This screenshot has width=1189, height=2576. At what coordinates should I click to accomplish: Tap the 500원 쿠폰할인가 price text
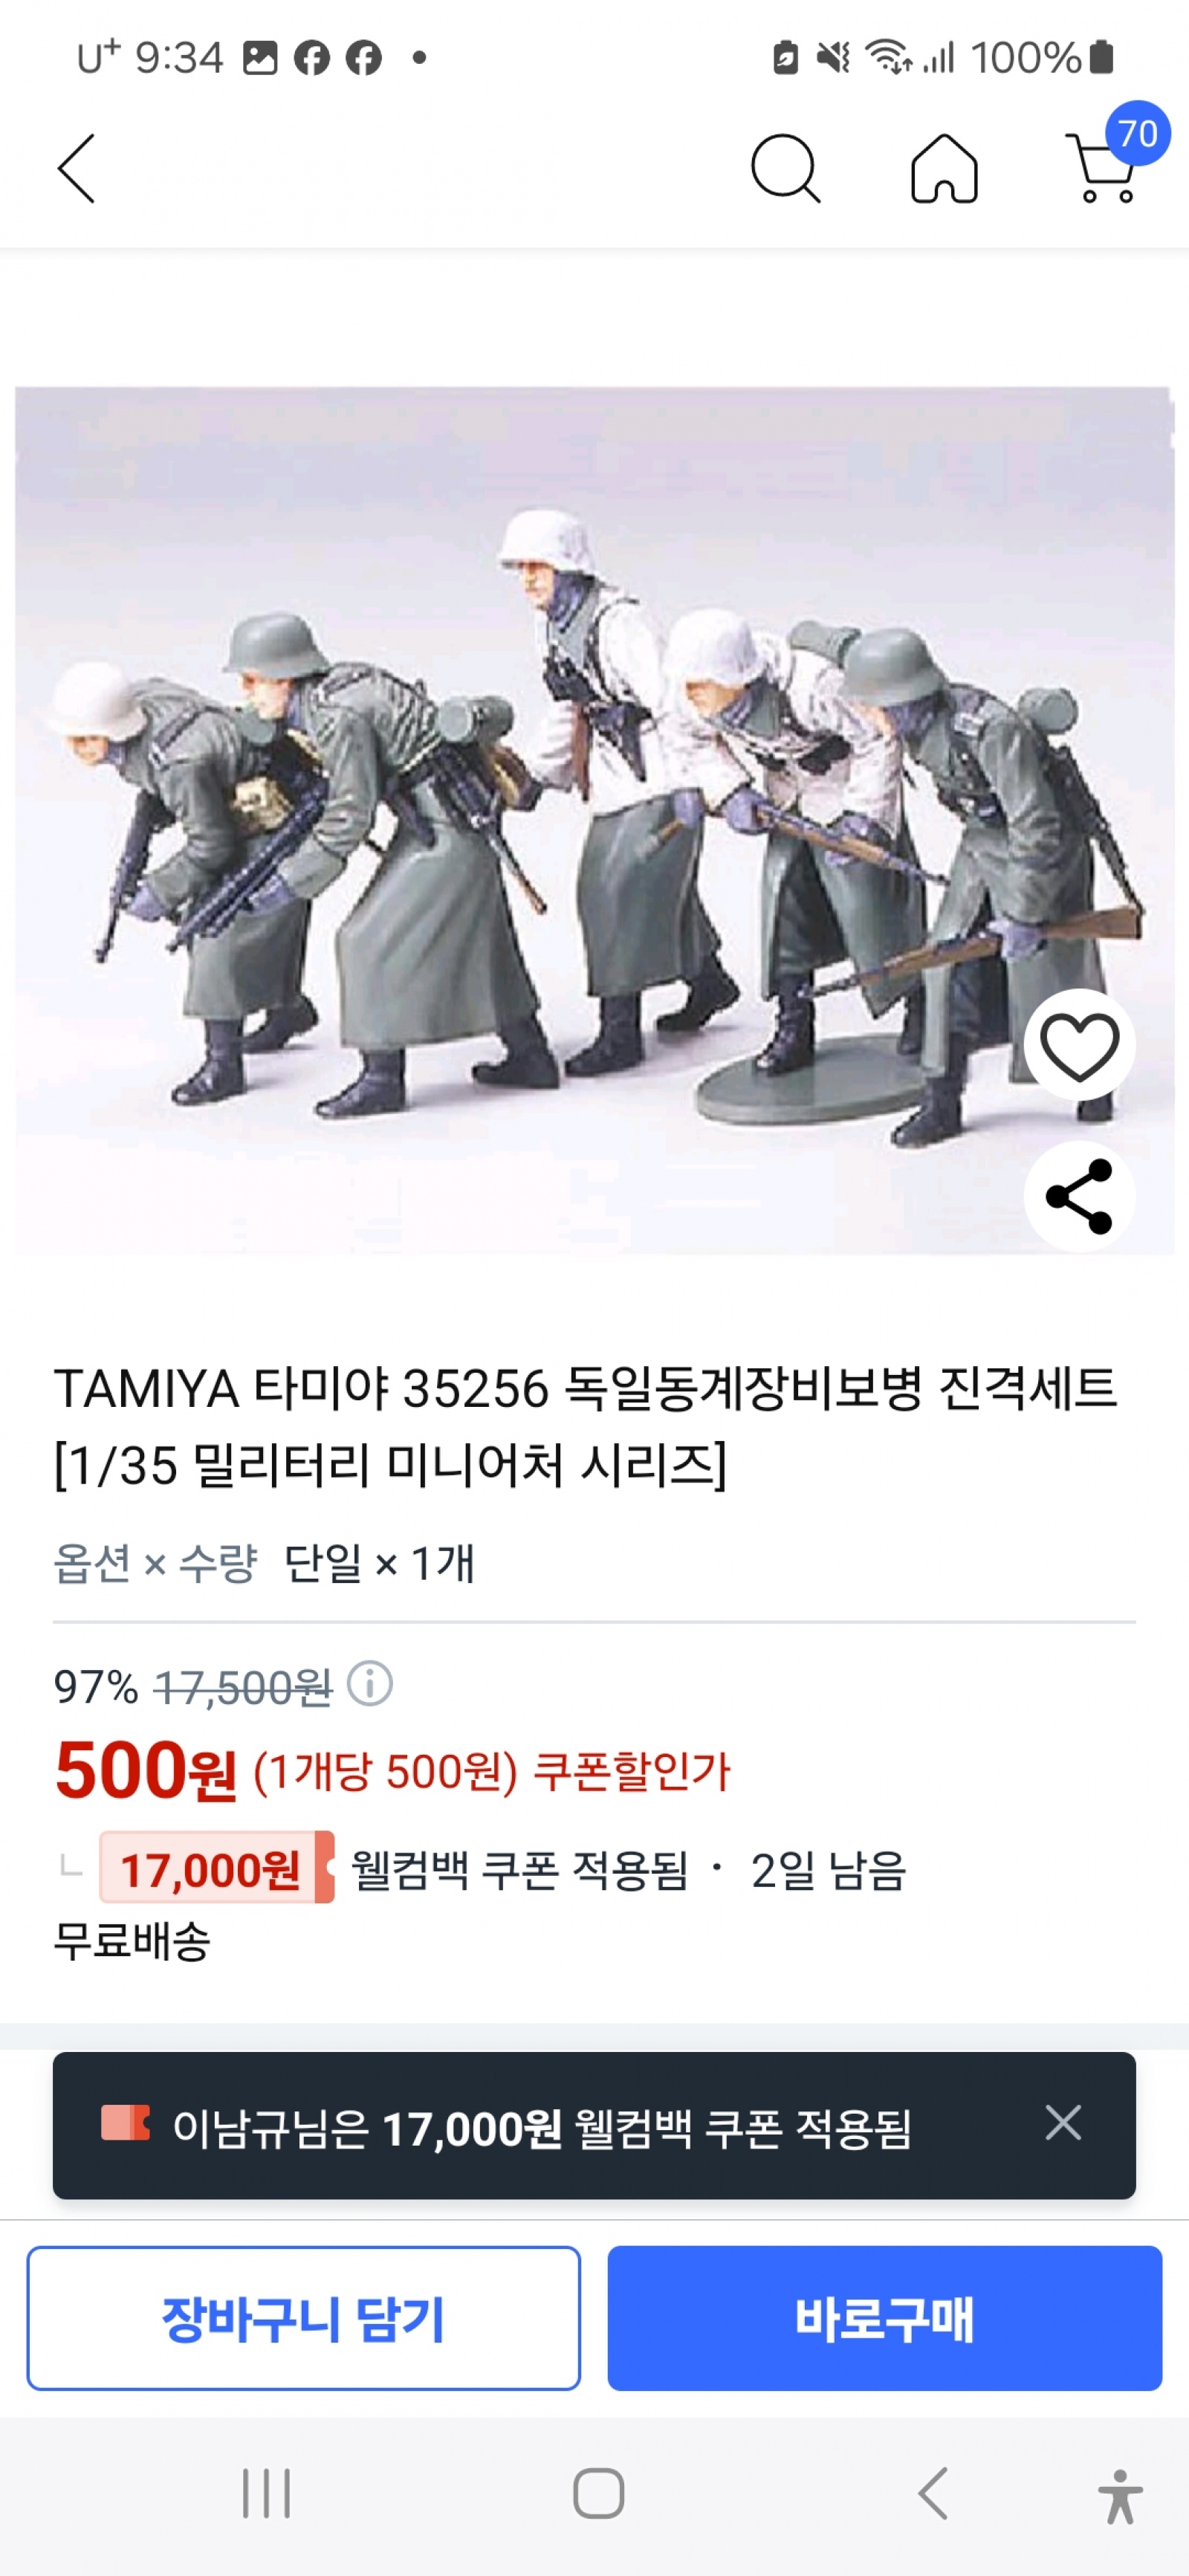pos(392,1771)
